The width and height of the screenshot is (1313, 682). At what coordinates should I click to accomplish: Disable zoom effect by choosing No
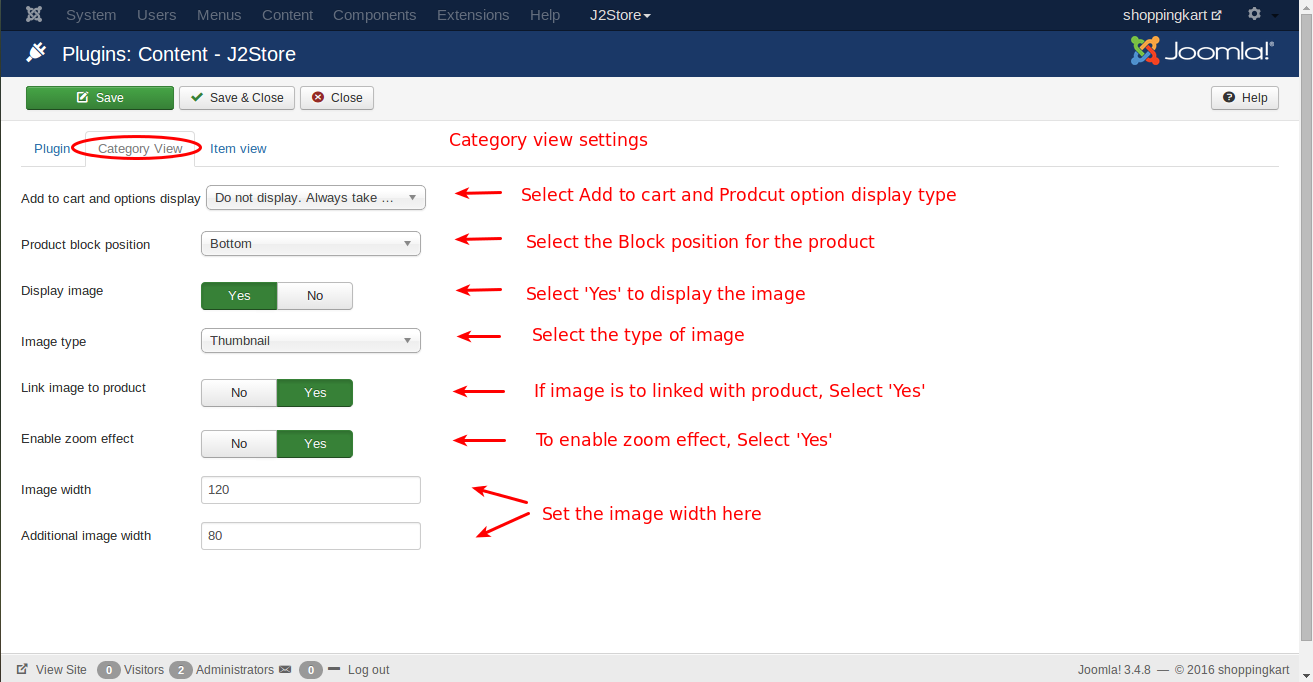pos(239,444)
